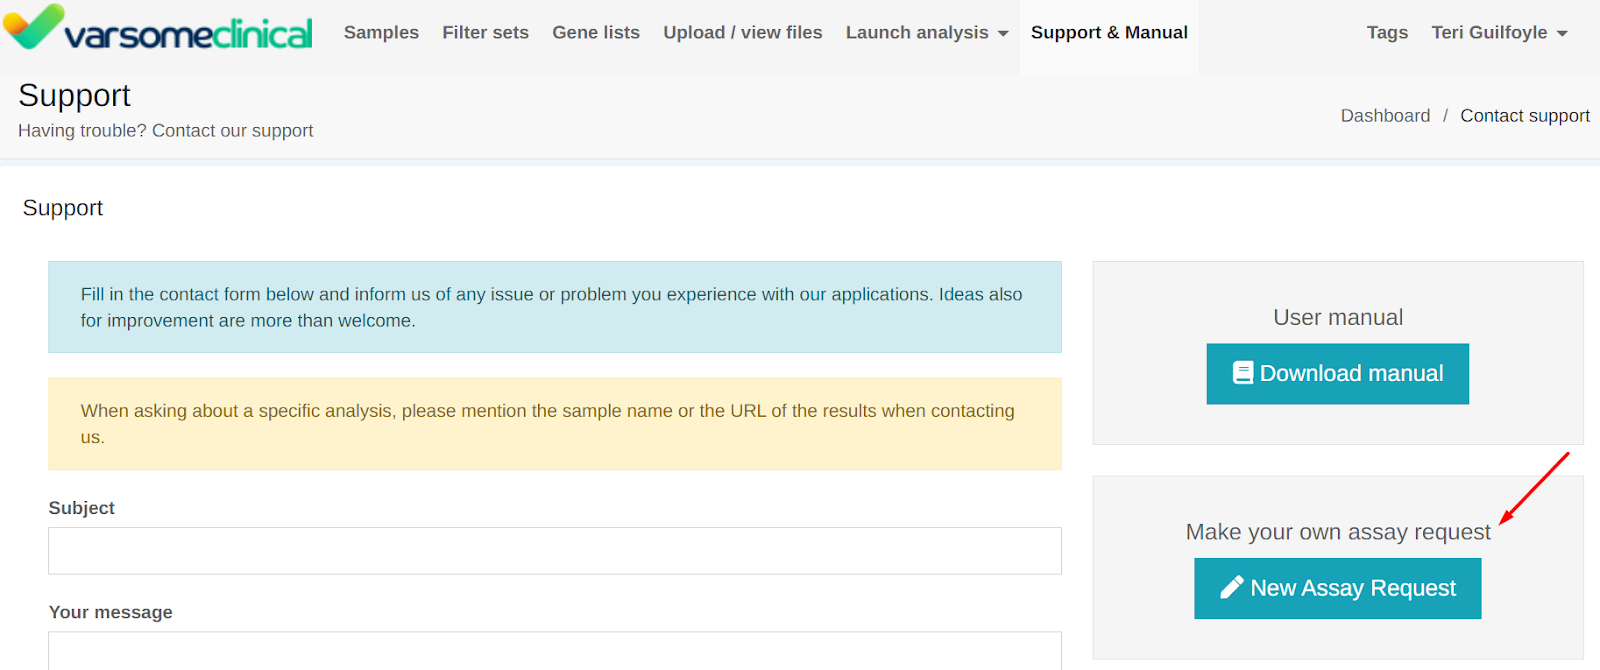Open the Teri Guilfoyle user menu
The height and width of the screenshot is (670, 1600).
click(1489, 33)
